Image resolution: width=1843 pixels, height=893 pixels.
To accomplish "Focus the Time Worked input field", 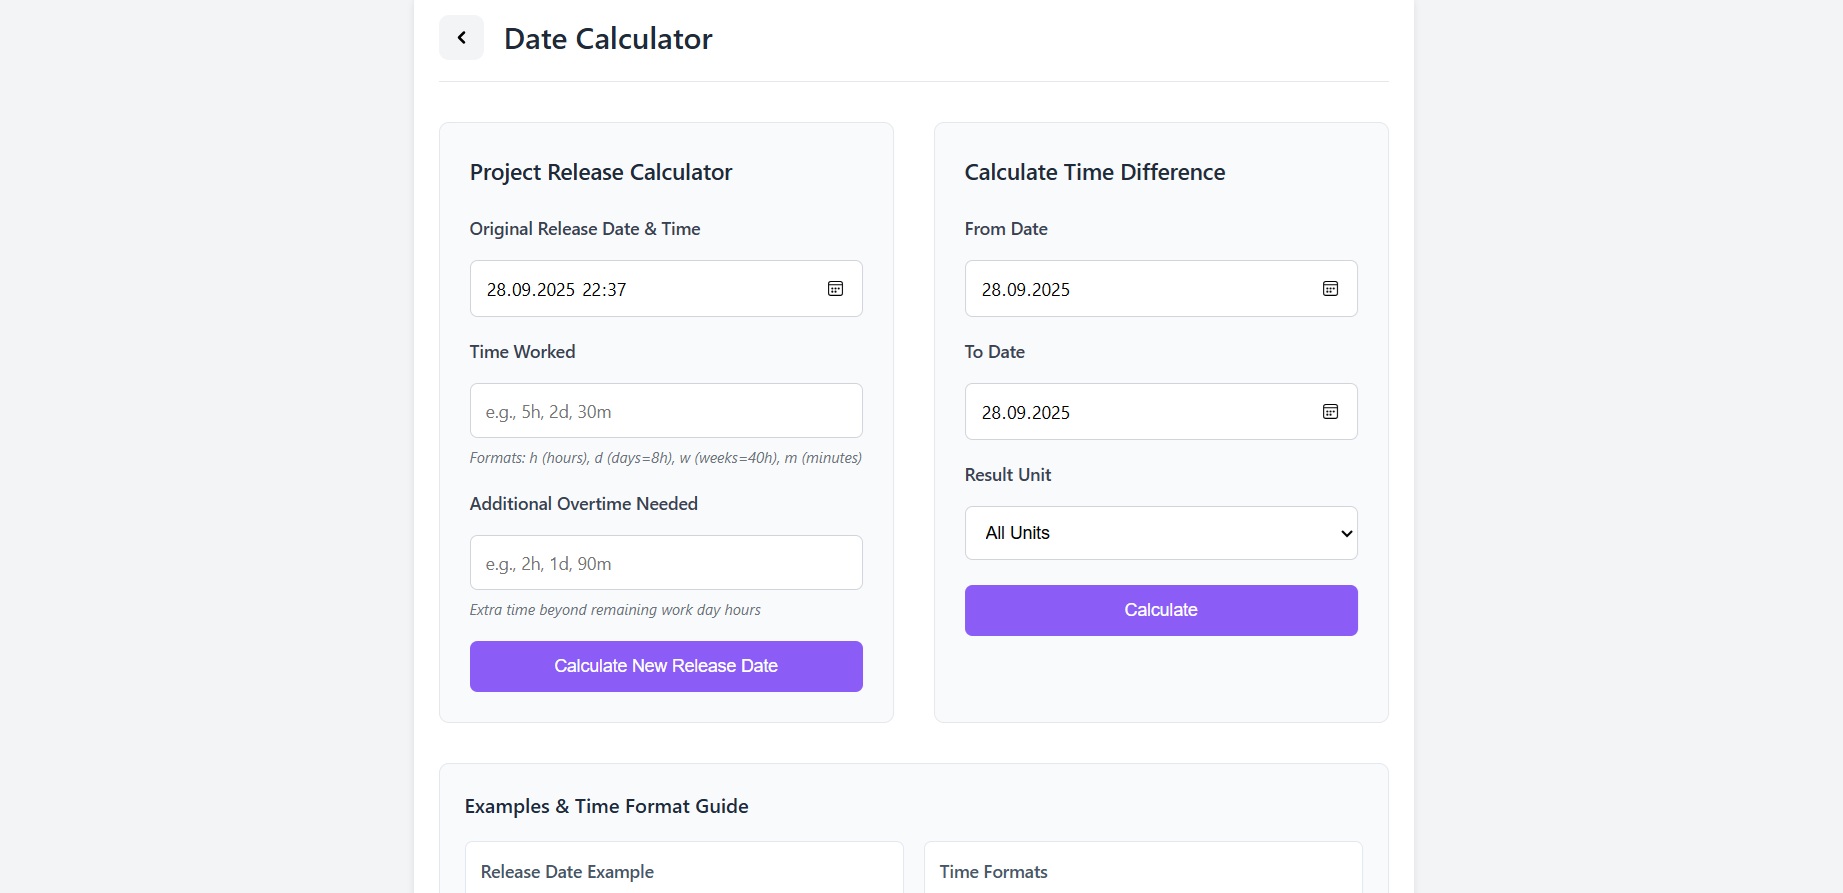I will pos(665,411).
